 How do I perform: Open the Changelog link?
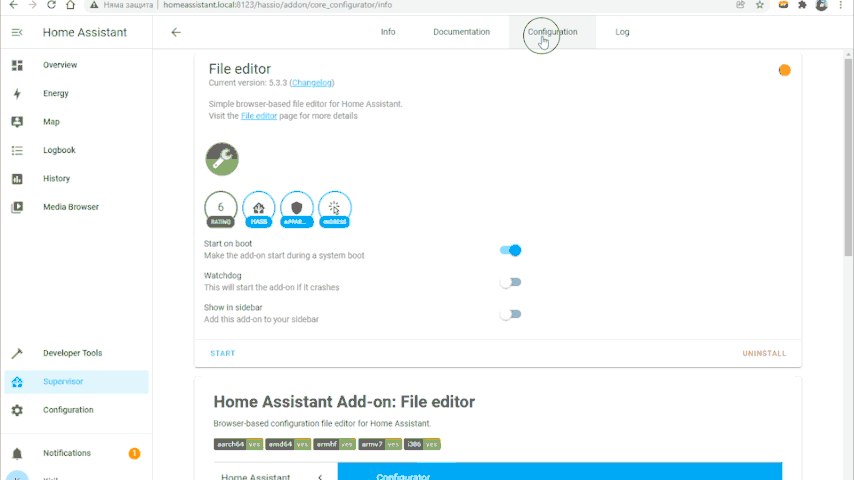point(312,83)
